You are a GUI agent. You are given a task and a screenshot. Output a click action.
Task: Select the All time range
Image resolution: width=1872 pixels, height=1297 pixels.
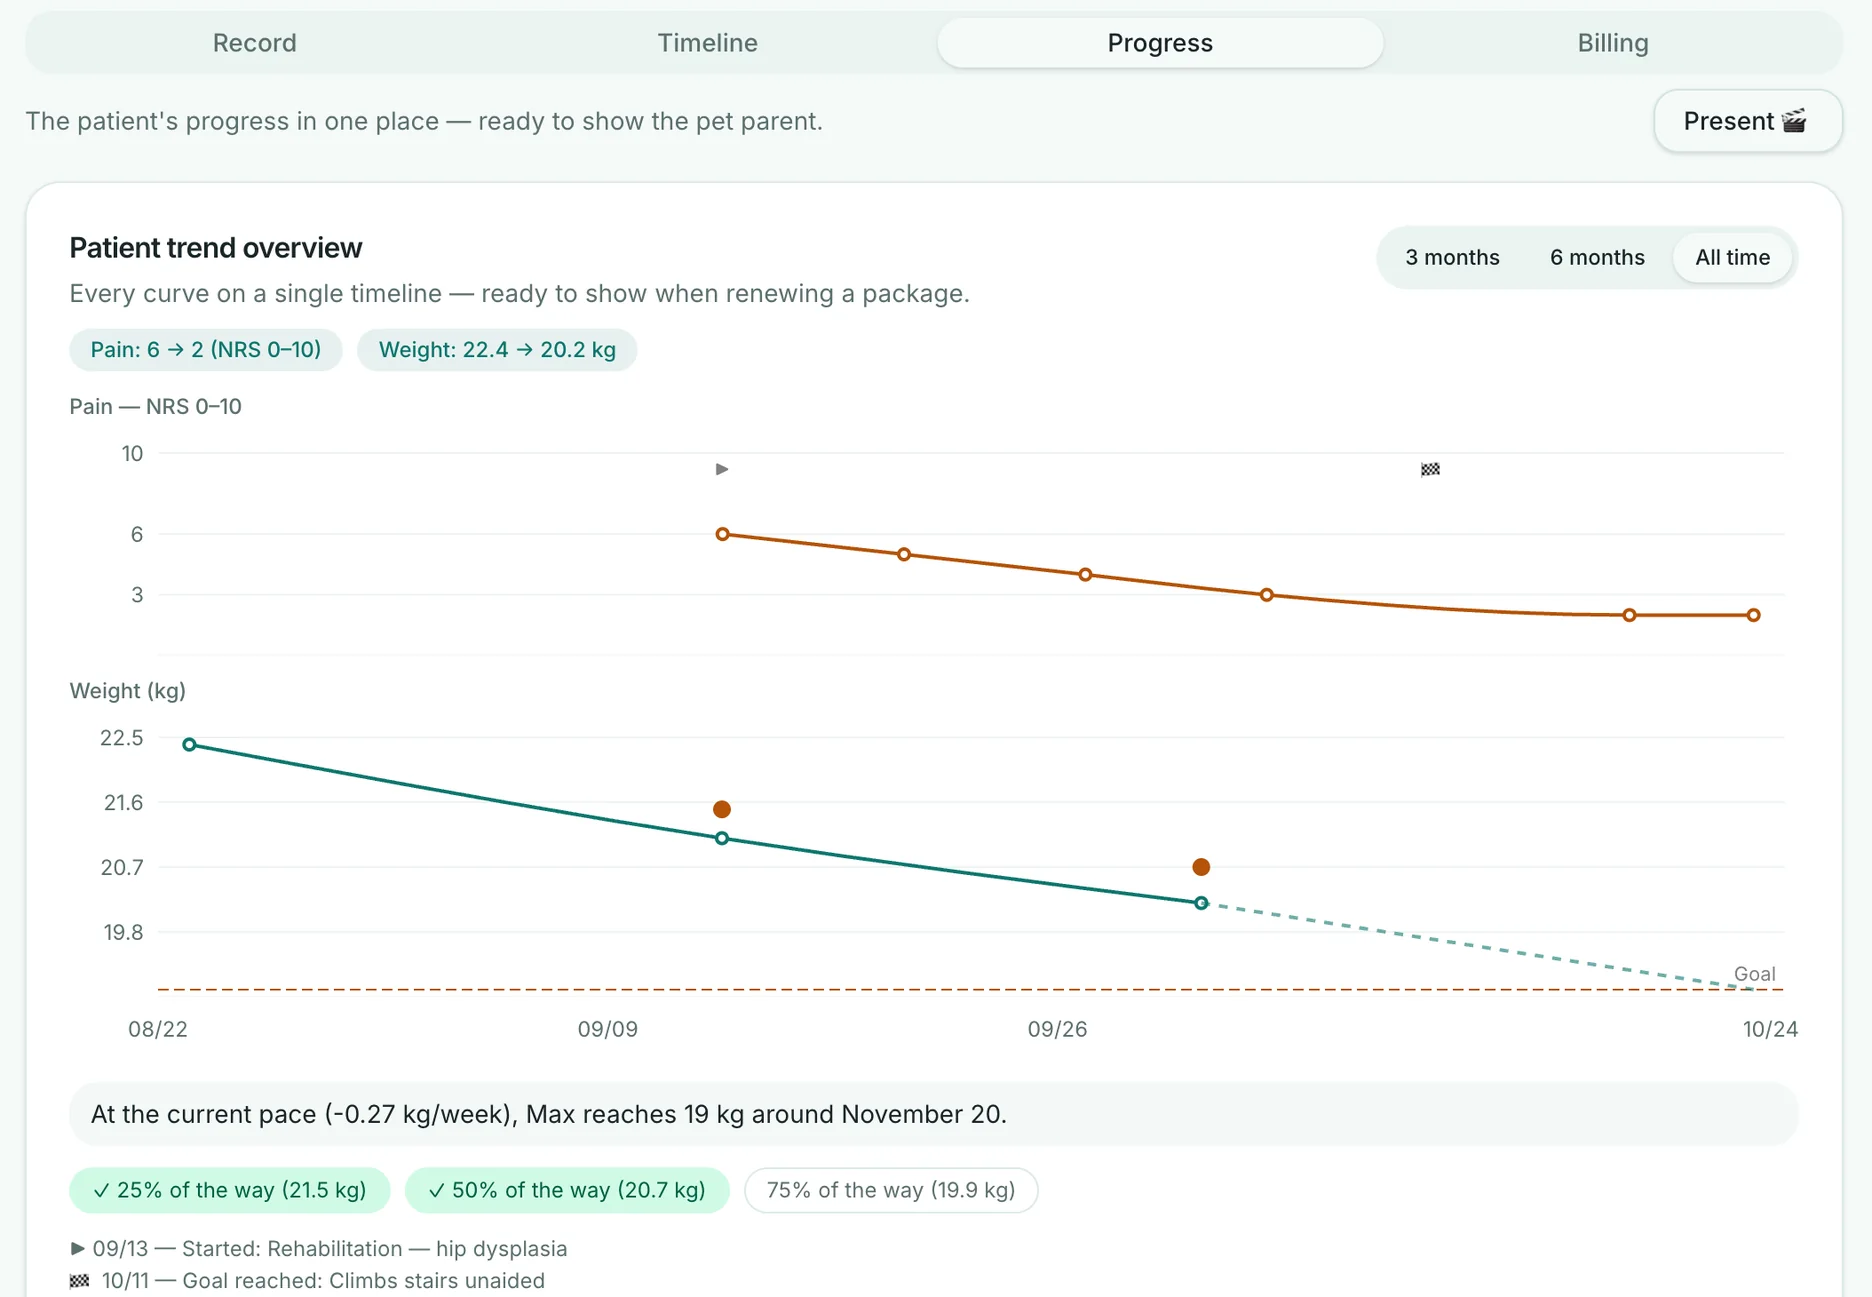pyautogui.click(x=1732, y=257)
